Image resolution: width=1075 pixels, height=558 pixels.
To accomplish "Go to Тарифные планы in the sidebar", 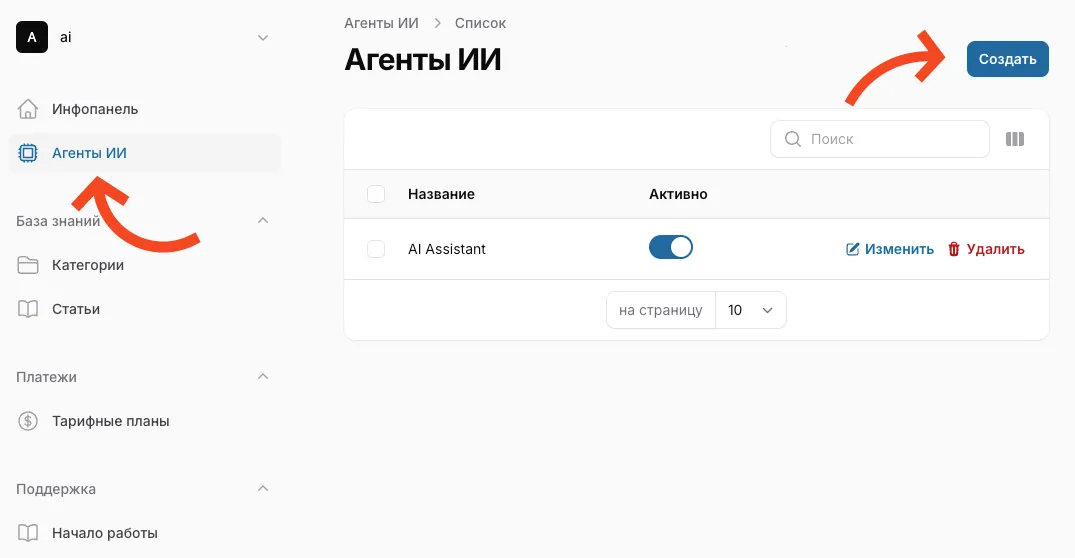I will click(x=110, y=421).
